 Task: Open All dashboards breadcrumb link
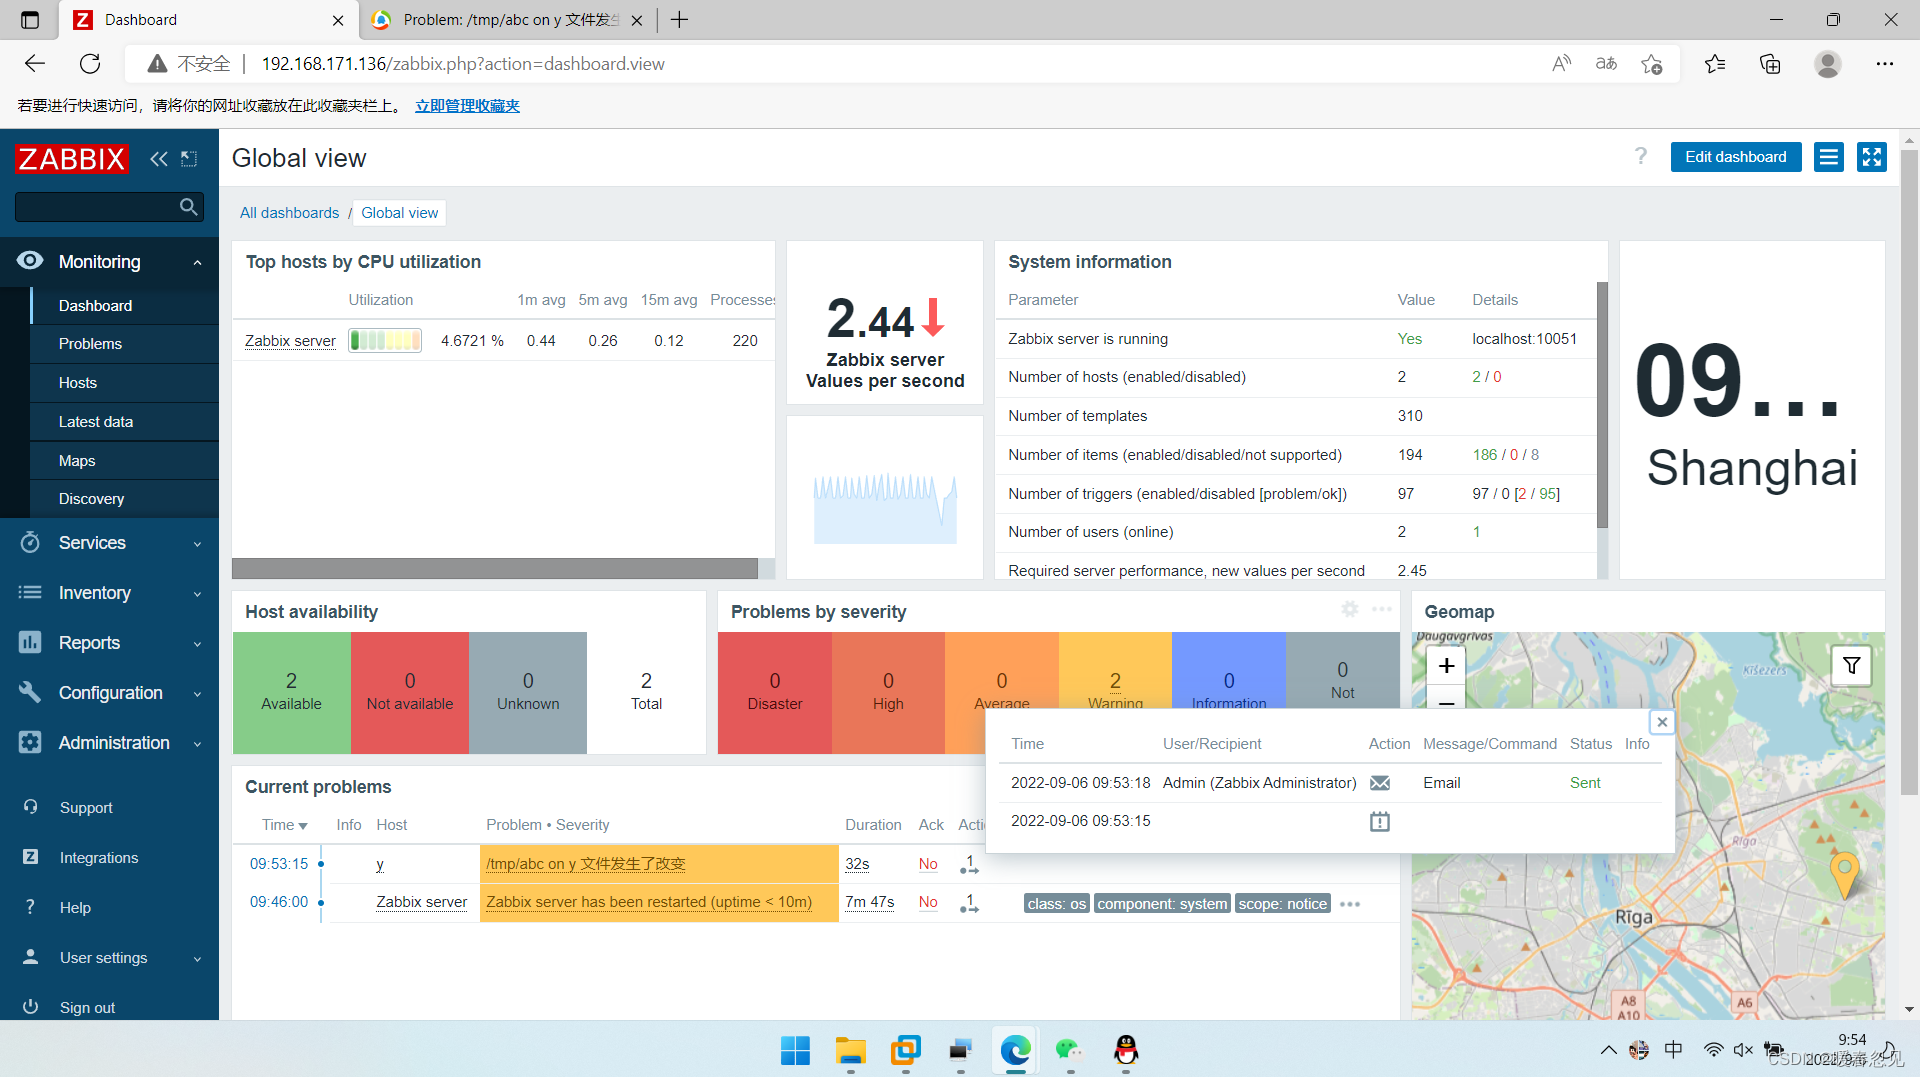click(x=289, y=213)
